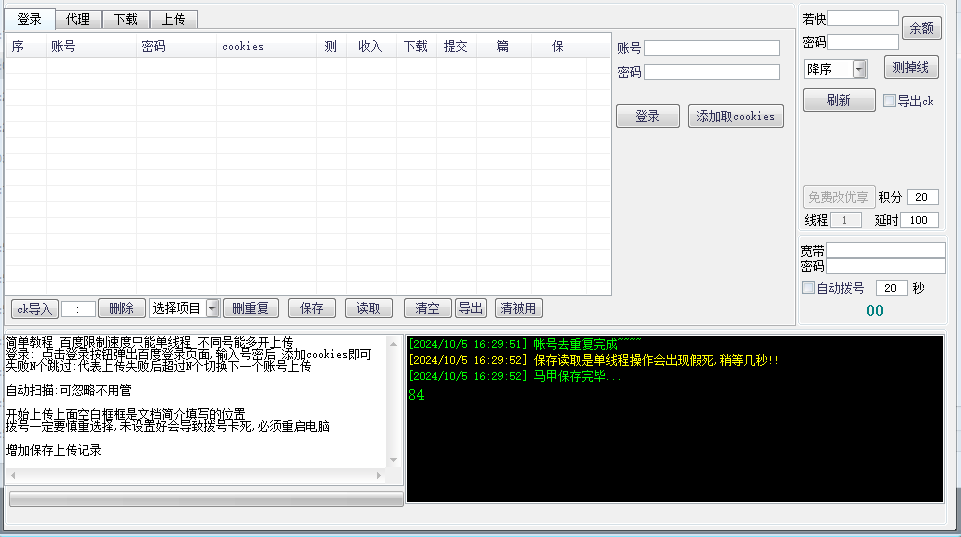Click the cookies column header

pyautogui.click(x=243, y=46)
